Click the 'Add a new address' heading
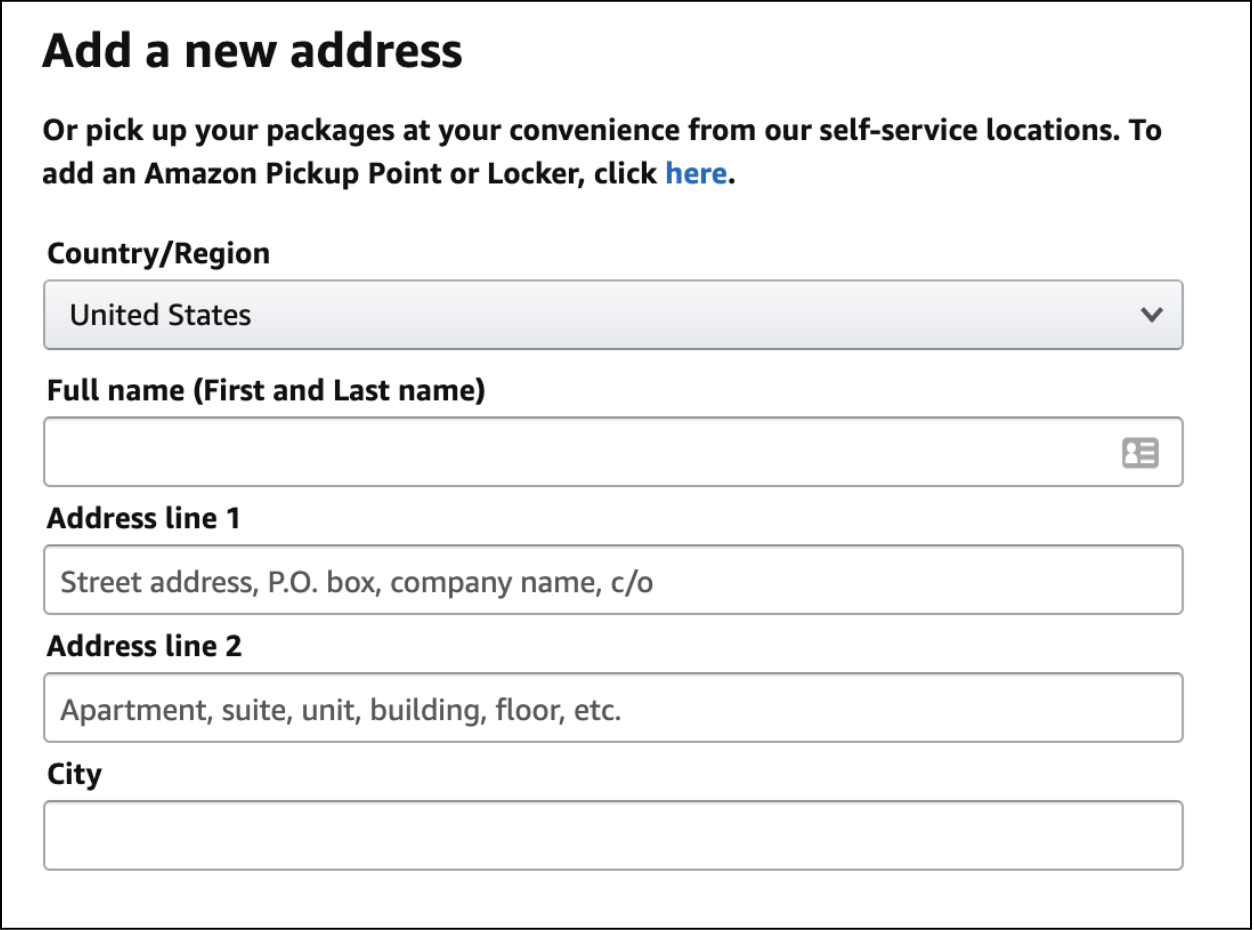 (x=252, y=50)
